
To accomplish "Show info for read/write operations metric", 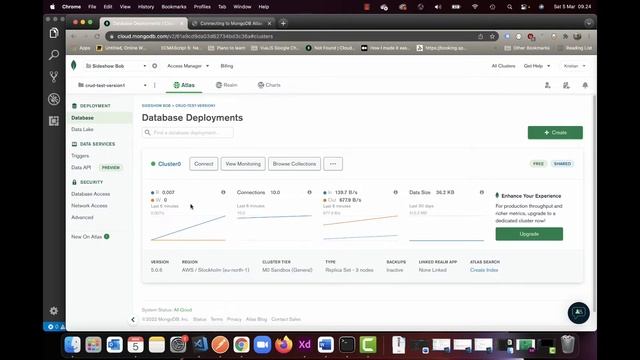I will point(223,192).
